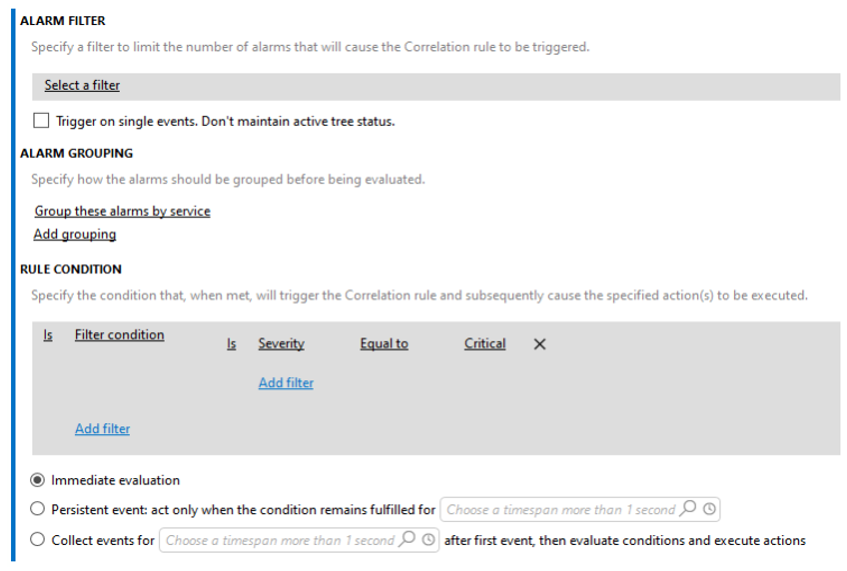
Task: Click the clock icon in the Collect events timespan field
Action: point(428,540)
